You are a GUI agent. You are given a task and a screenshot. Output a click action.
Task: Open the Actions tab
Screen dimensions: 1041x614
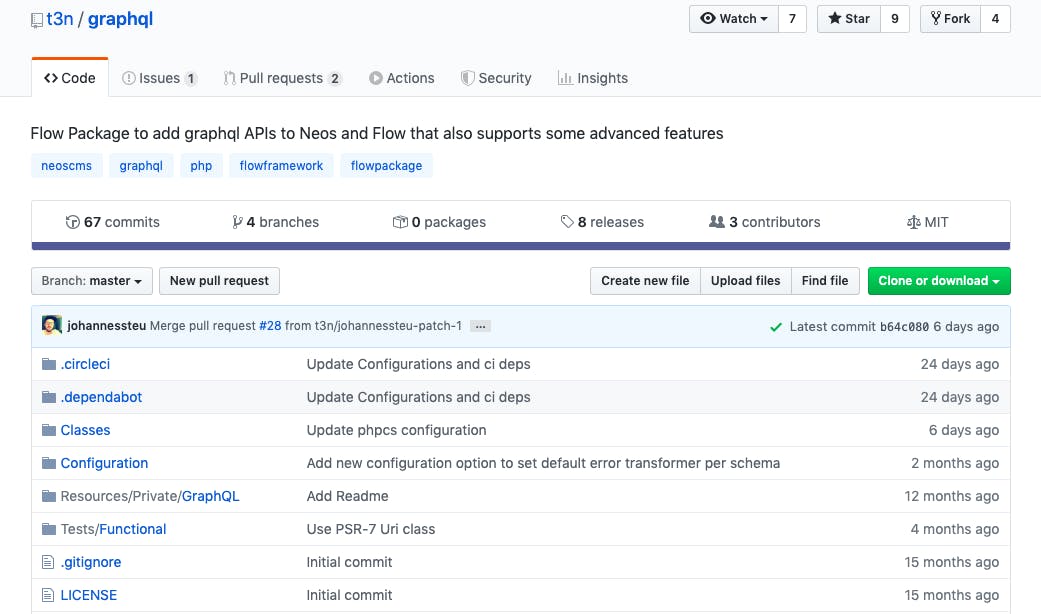pyautogui.click(x=402, y=78)
